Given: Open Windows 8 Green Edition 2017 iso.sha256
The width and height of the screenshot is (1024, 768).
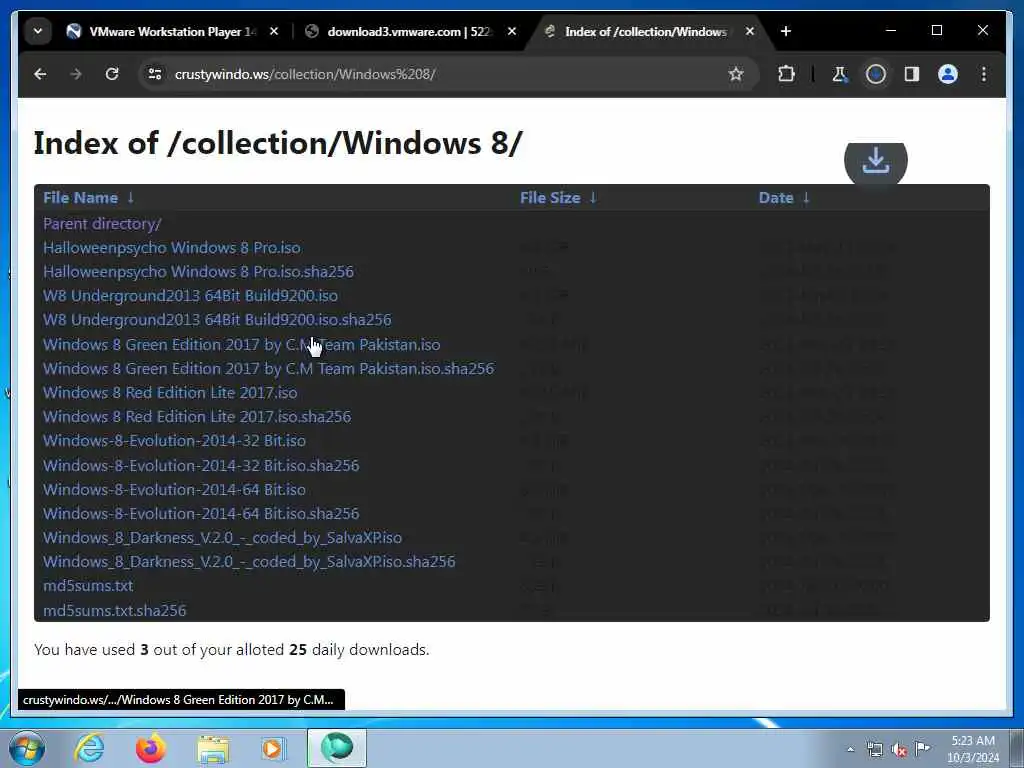Looking at the screenshot, I should (268, 368).
